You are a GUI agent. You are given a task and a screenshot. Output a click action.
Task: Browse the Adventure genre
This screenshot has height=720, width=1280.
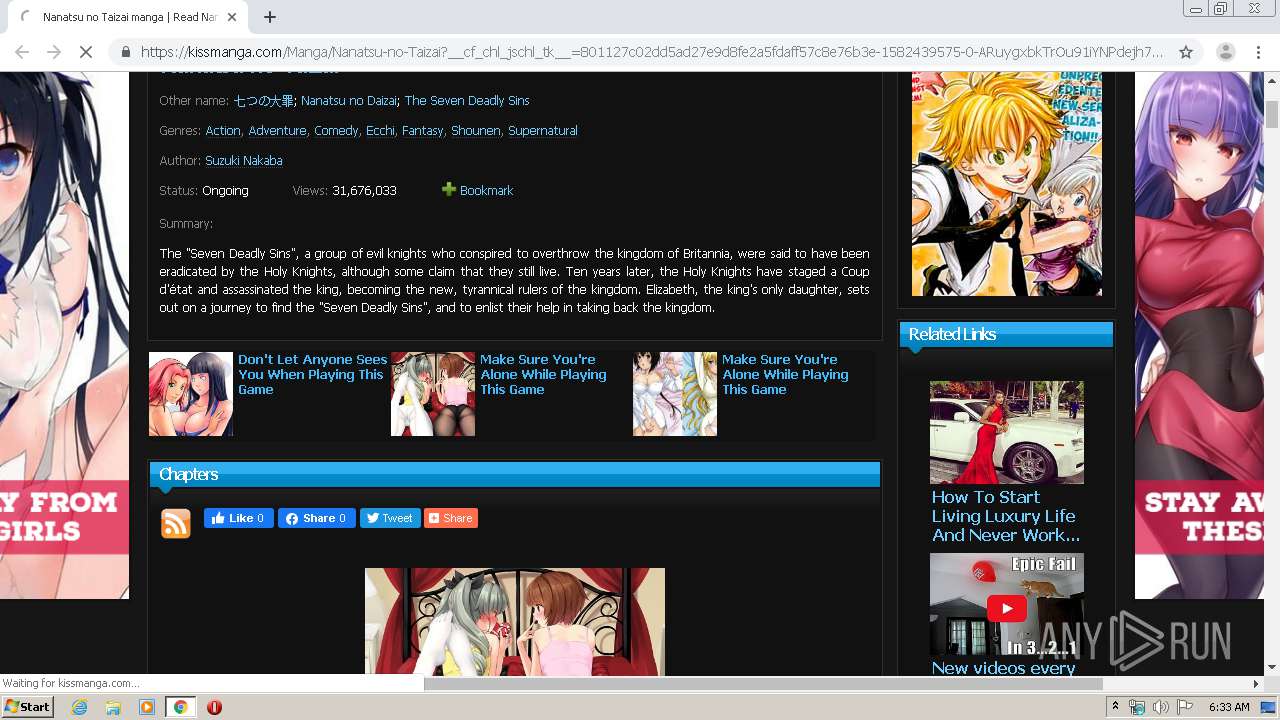(277, 130)
